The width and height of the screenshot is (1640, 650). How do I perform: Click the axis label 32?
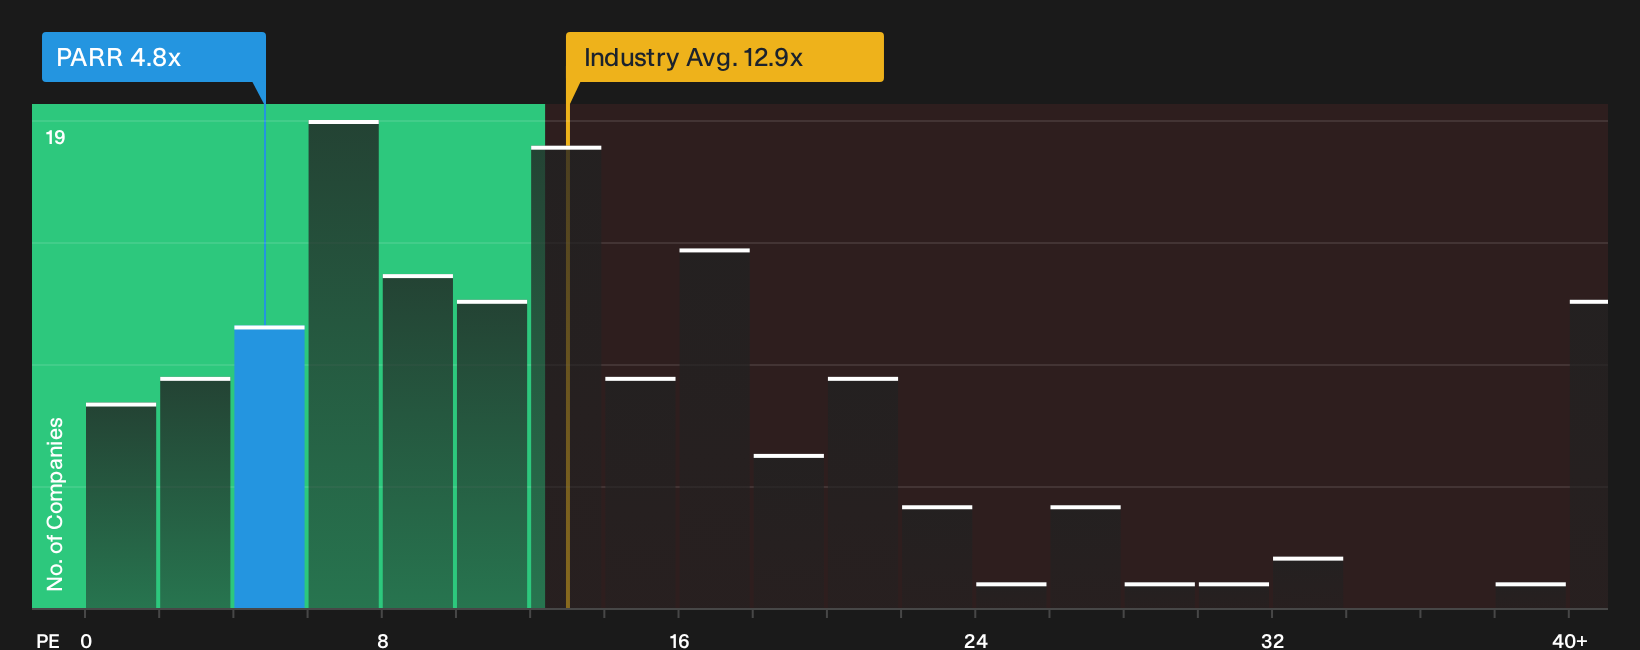[1272, 640]
